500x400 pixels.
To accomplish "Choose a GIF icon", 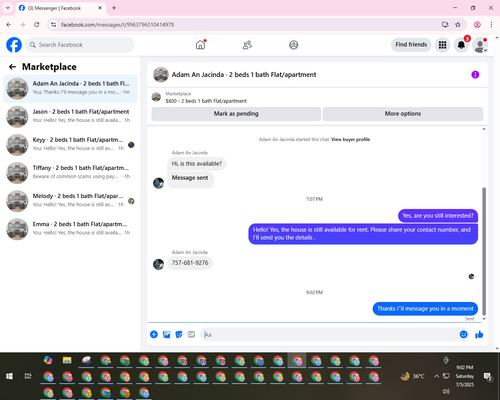I will (x=191, y=334).
